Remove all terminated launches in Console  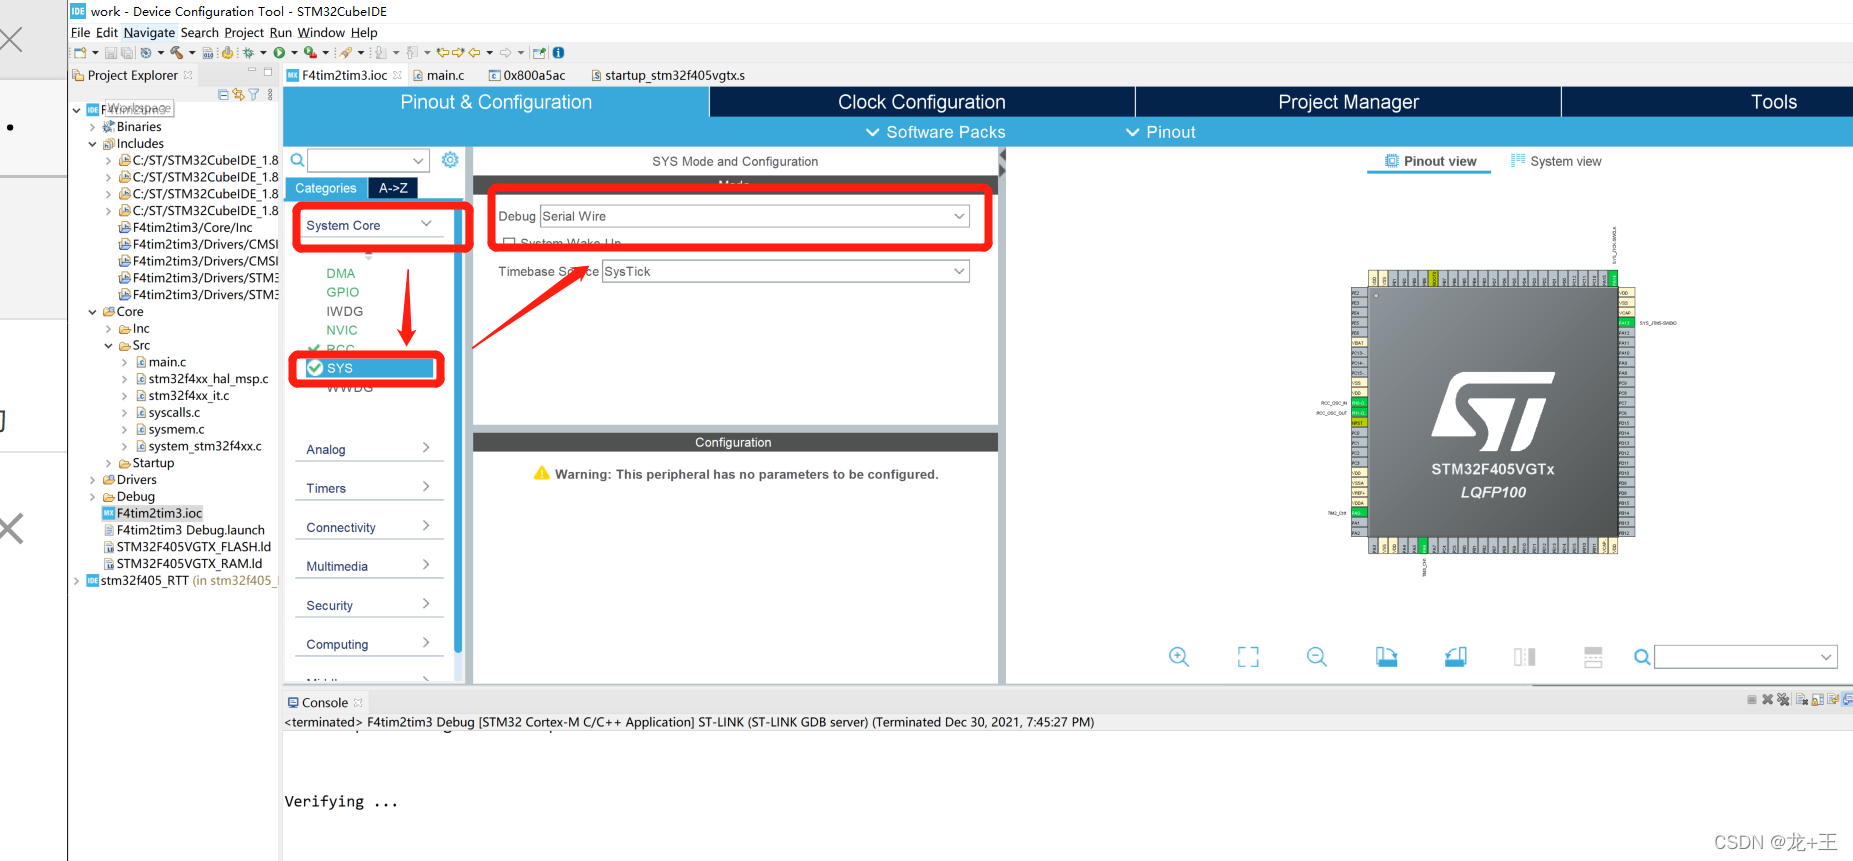coord(1783,700)
